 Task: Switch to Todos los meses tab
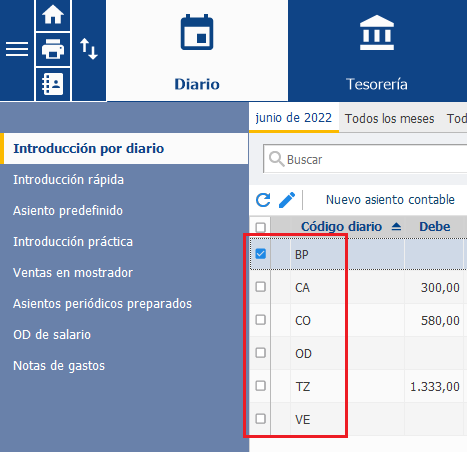(x=389, y=119)
